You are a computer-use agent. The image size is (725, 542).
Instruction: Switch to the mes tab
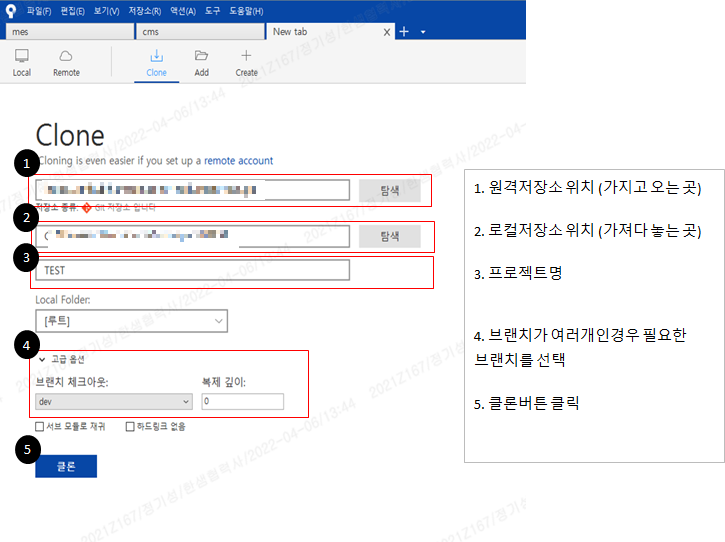point(70,31)
